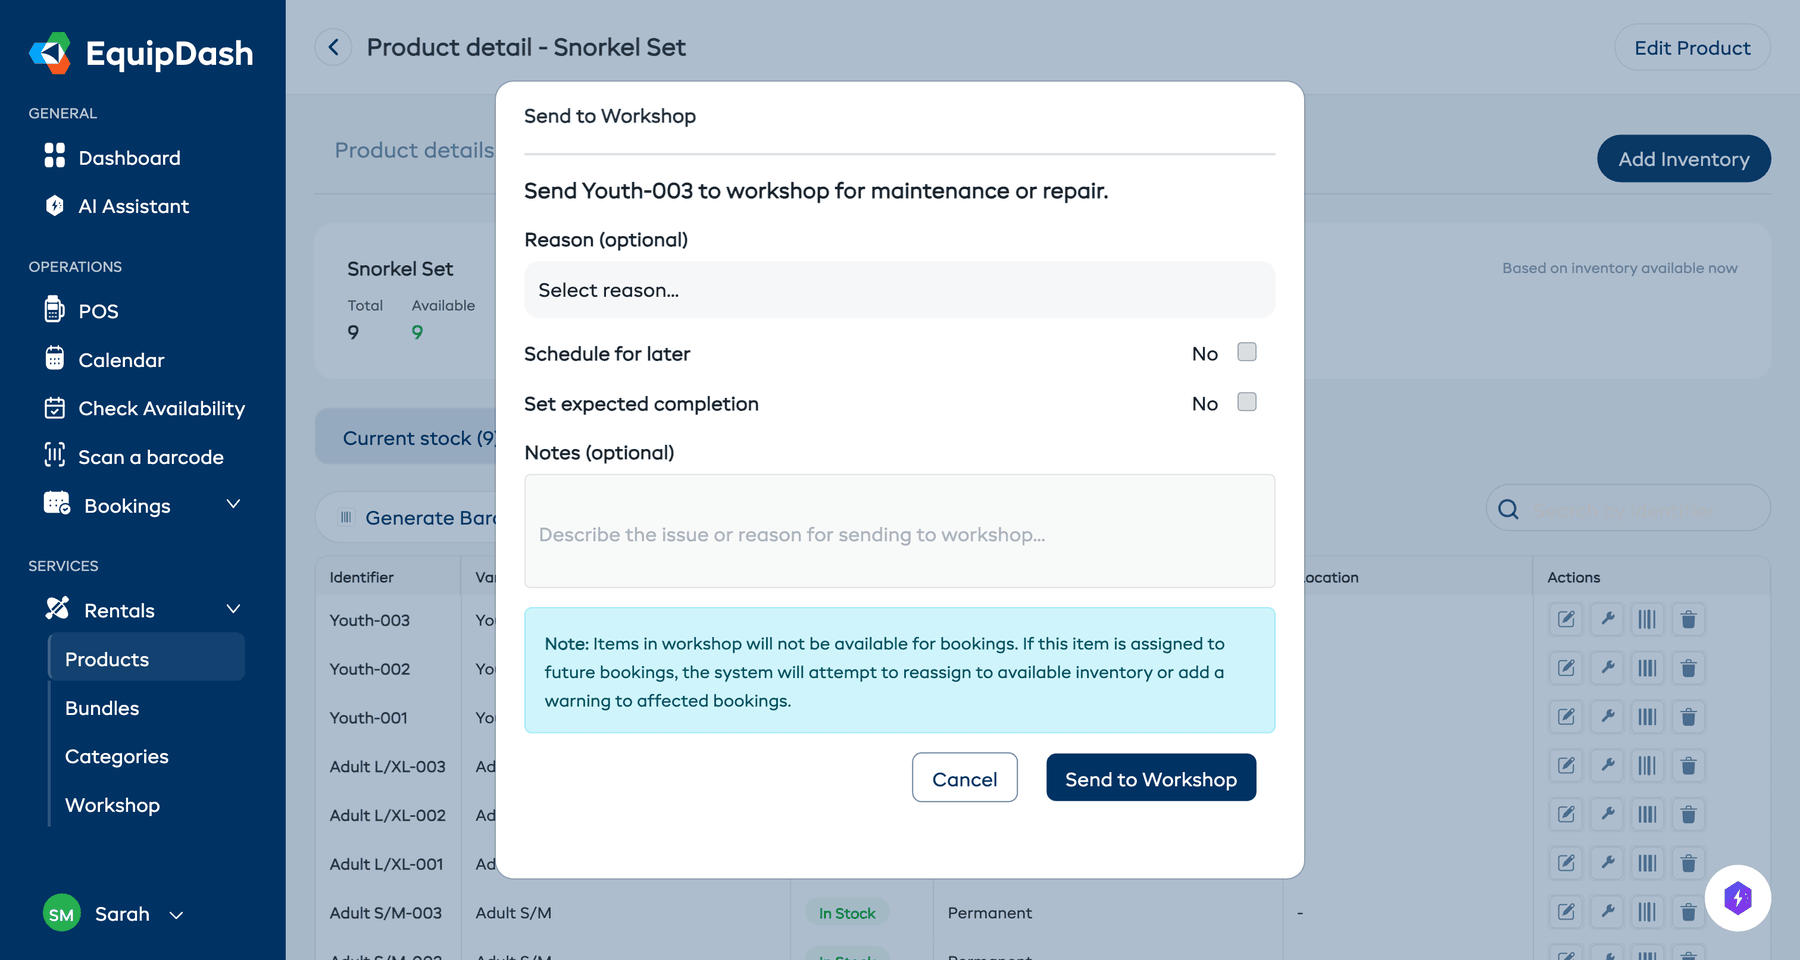1800x960 pixels.
Task: Open the AI Assistant panel
Action: point(133,206)
